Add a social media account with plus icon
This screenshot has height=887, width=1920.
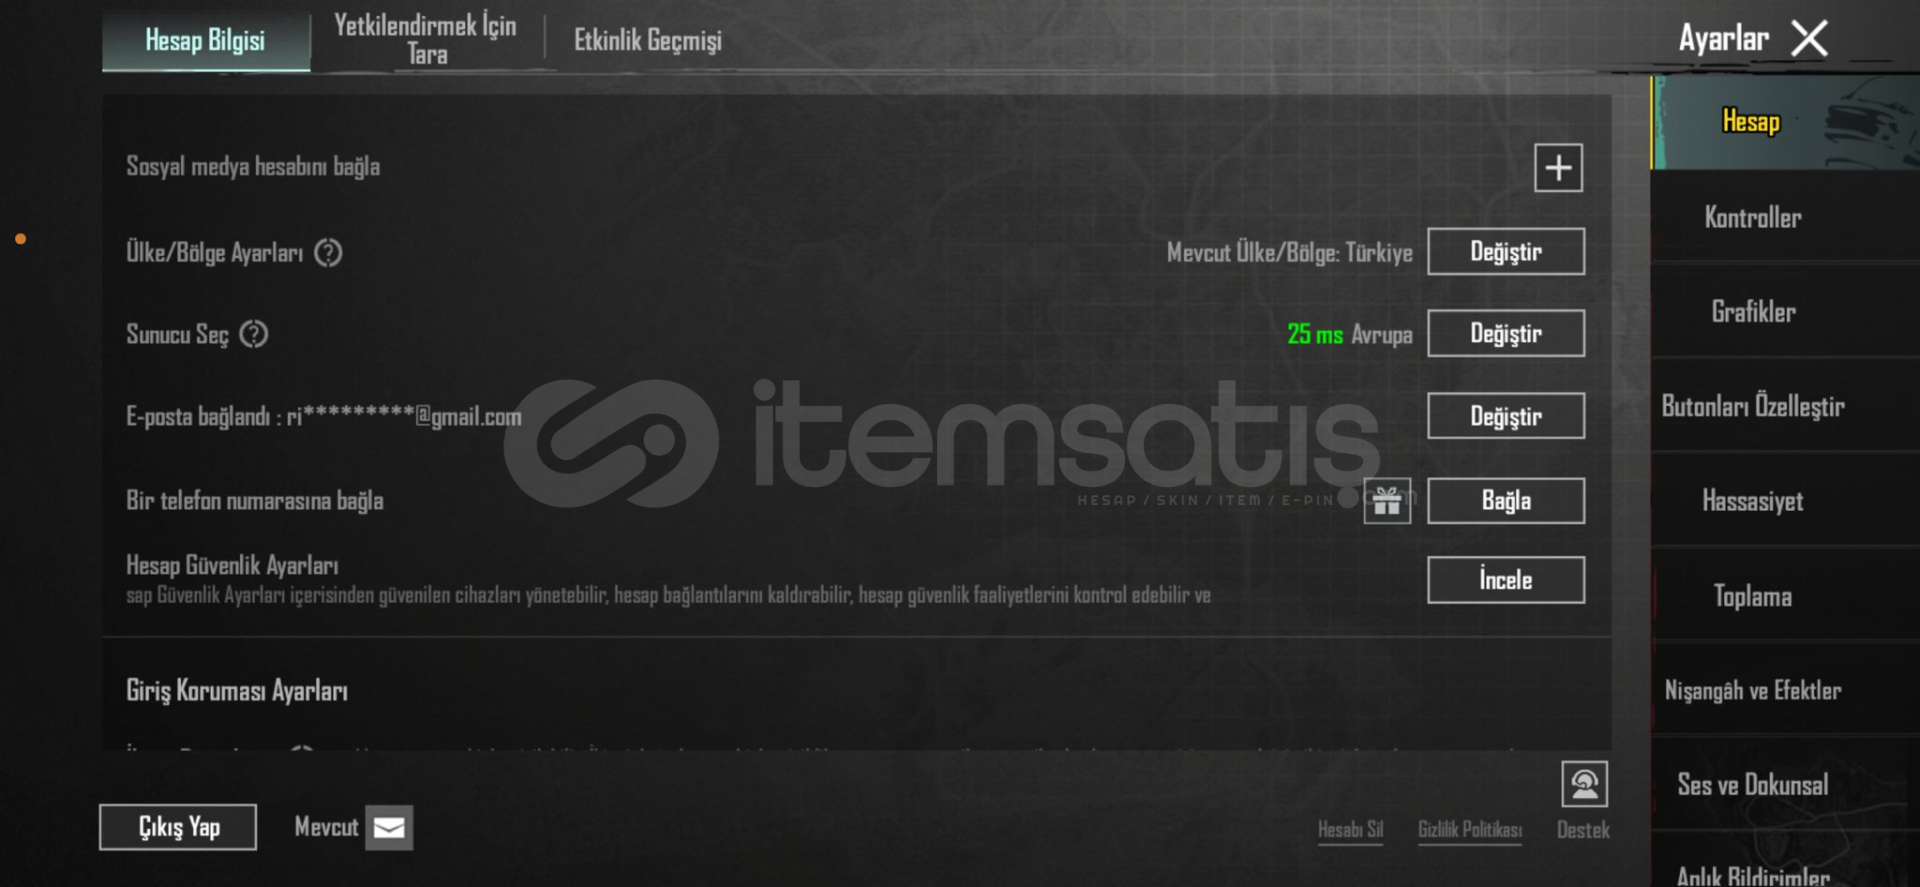click(1558, 167)
